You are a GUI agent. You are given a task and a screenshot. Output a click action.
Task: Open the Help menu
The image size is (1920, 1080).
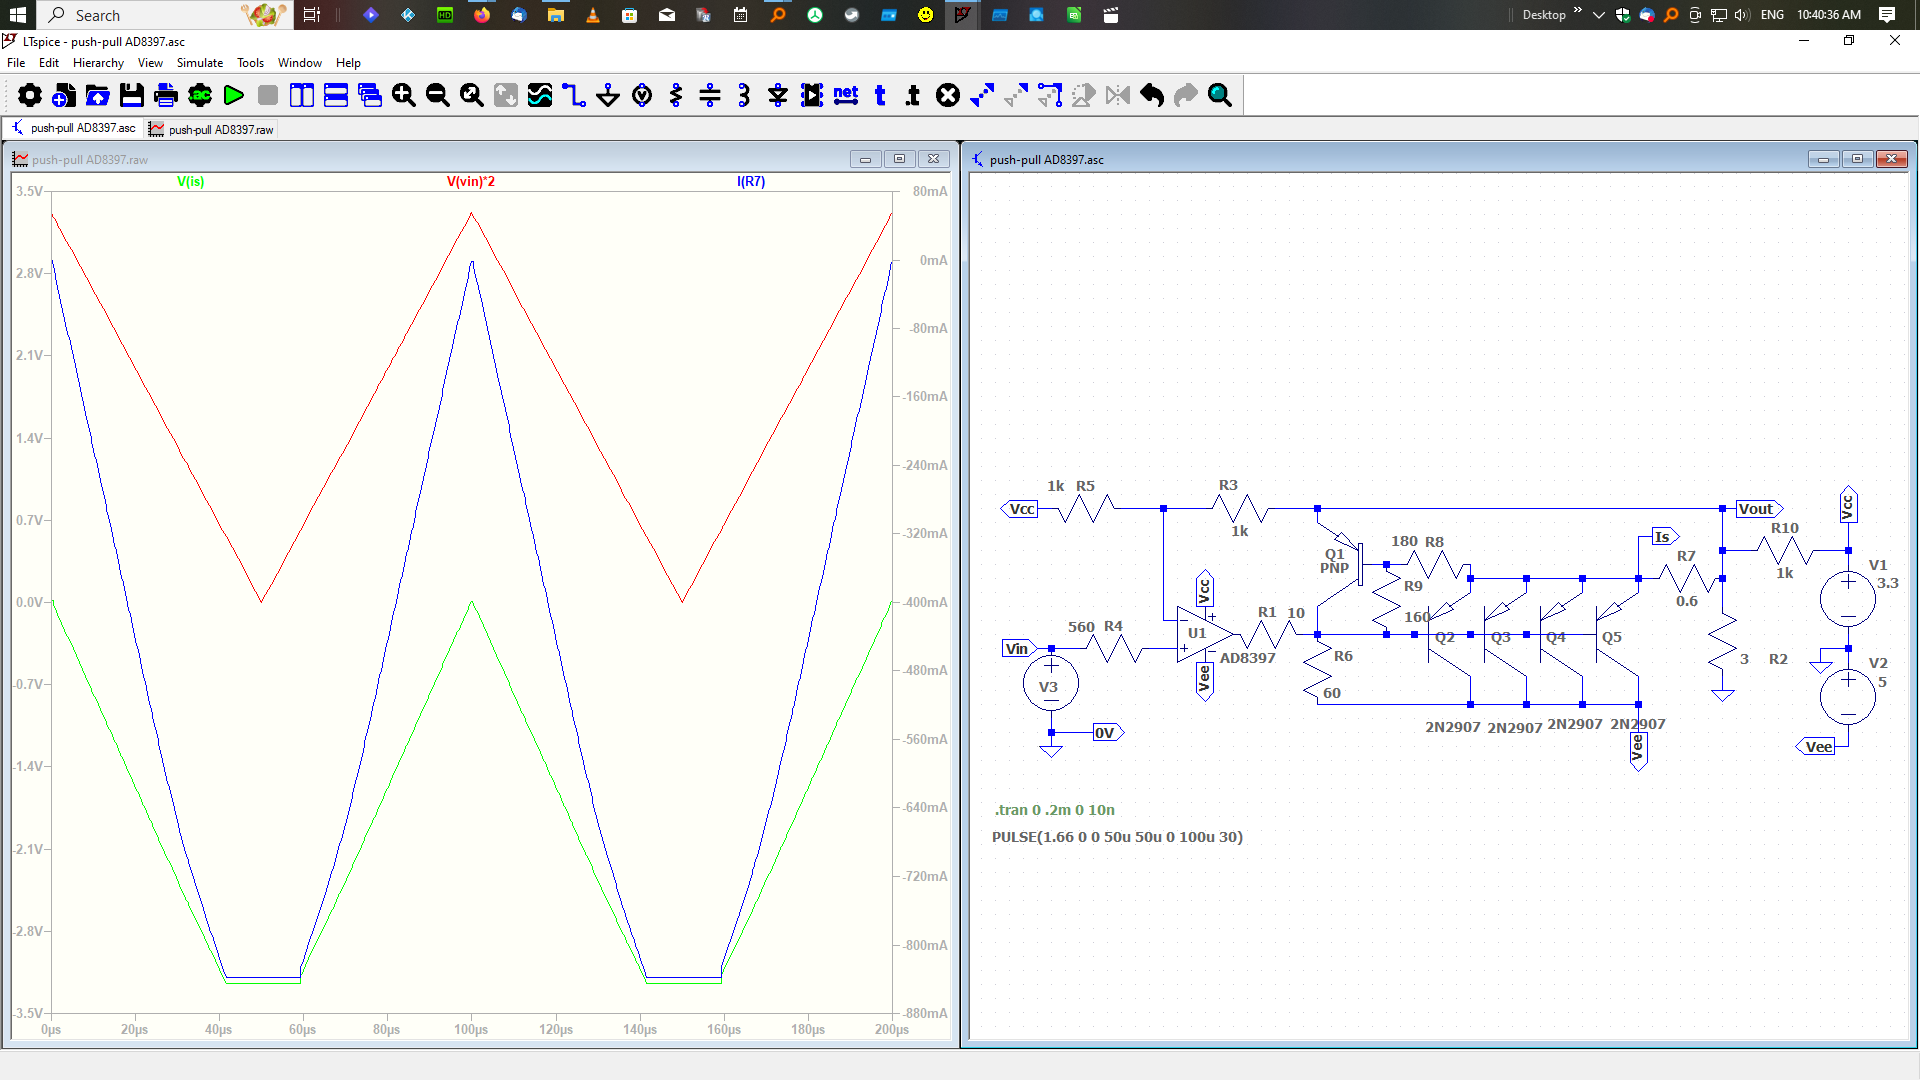coord(348,62)
